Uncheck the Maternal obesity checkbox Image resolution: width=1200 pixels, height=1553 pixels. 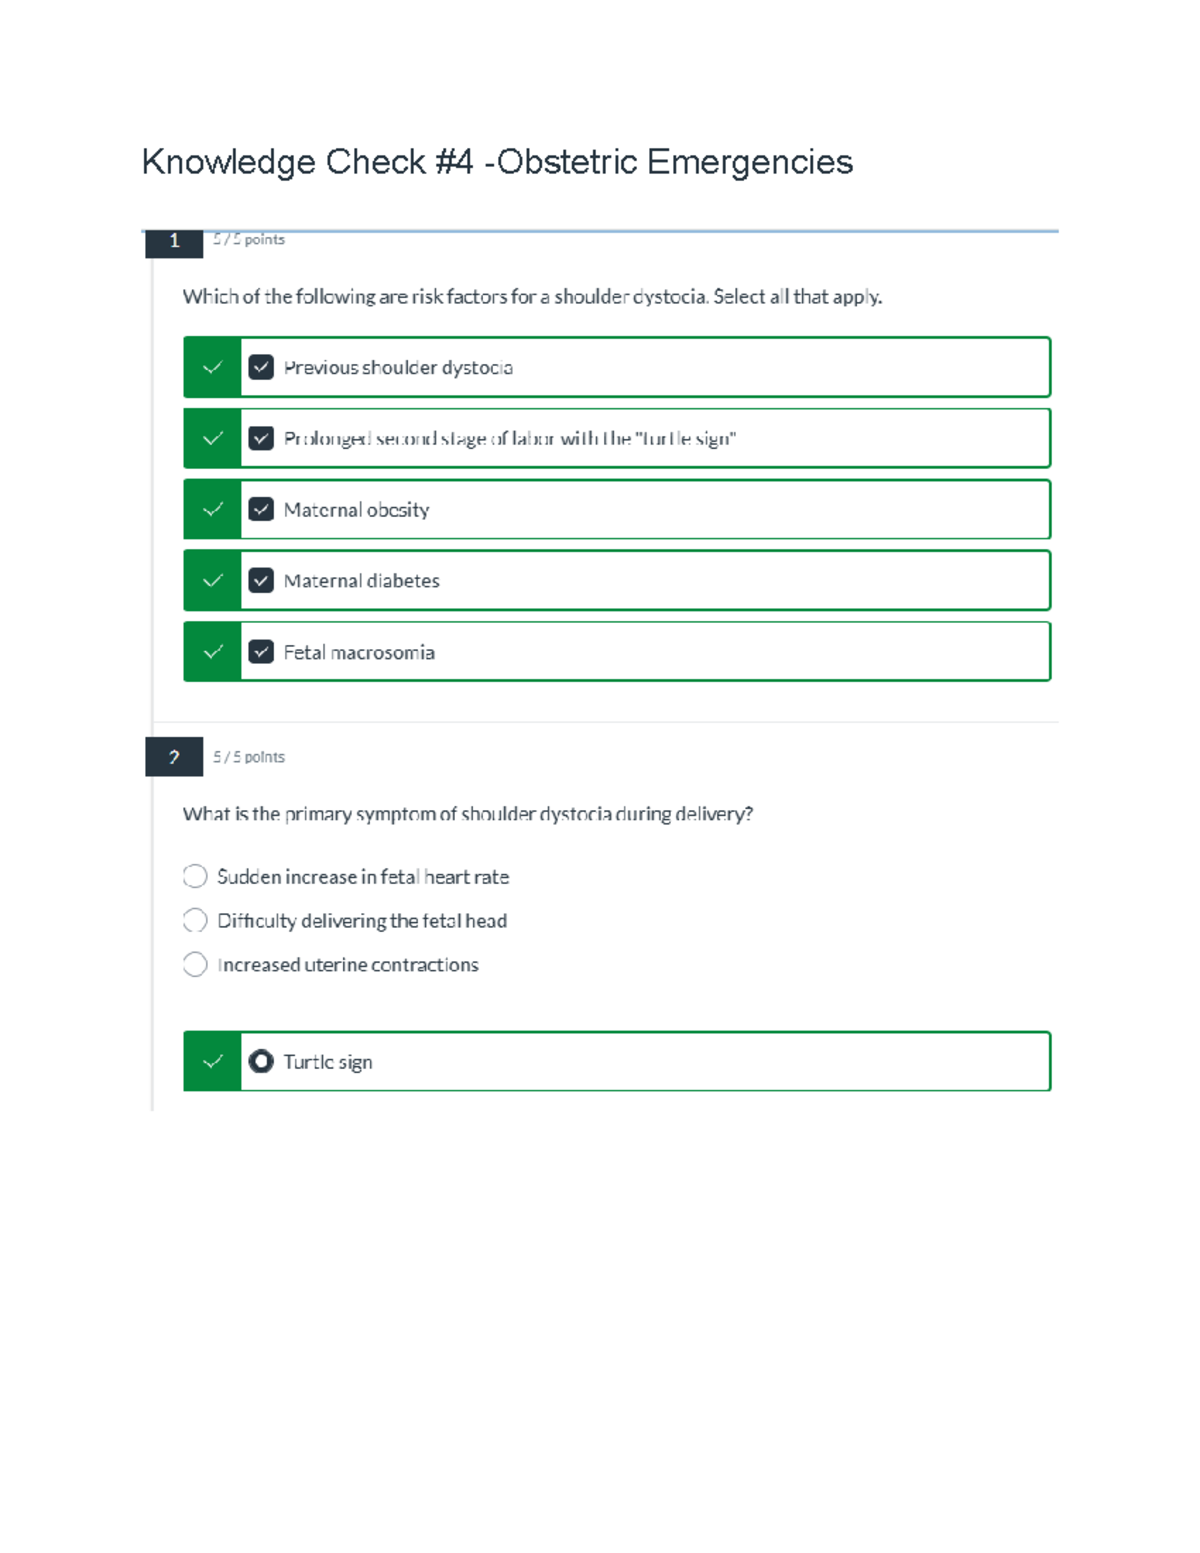[x=261, y=510]
